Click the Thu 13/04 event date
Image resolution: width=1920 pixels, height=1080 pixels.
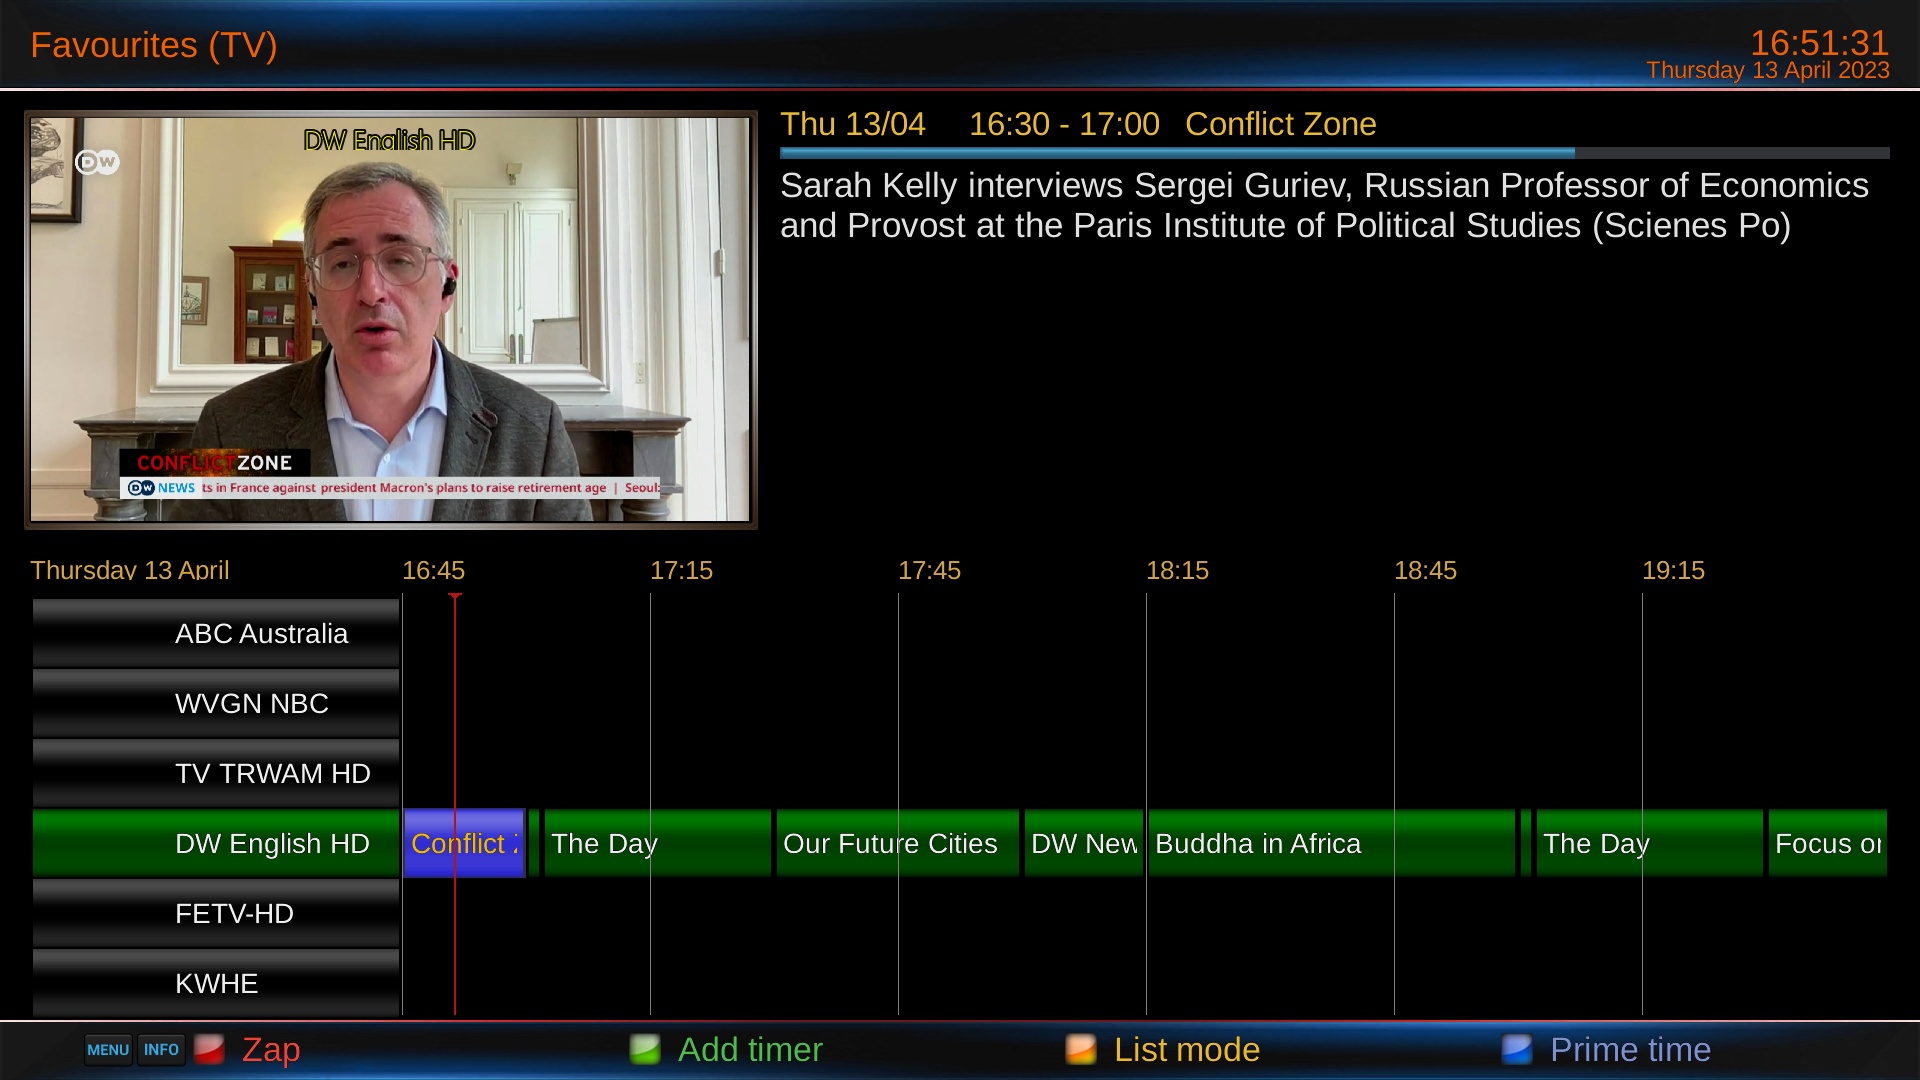[853, 124]
